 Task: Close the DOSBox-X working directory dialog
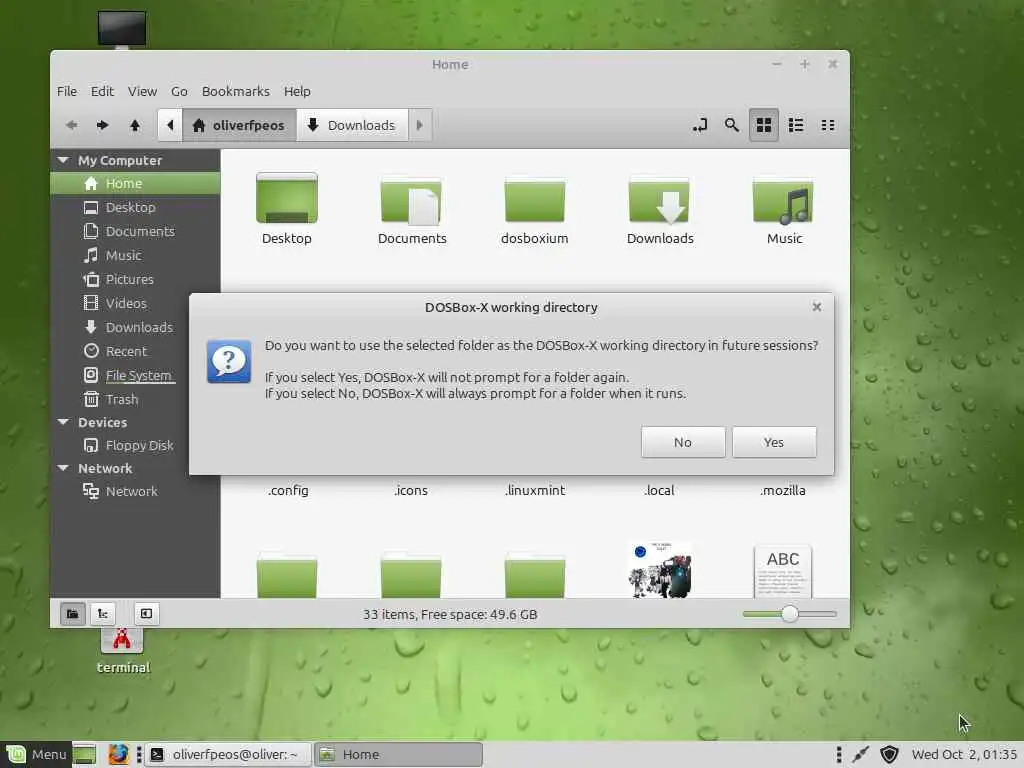click(816, 307)
